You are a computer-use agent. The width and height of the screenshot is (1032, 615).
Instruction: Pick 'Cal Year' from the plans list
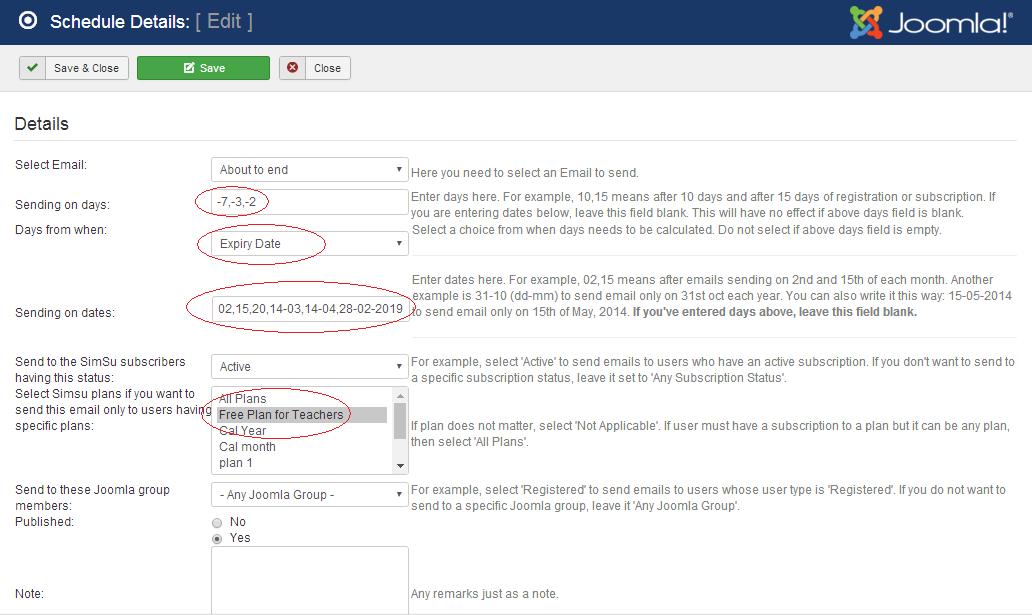243,431
